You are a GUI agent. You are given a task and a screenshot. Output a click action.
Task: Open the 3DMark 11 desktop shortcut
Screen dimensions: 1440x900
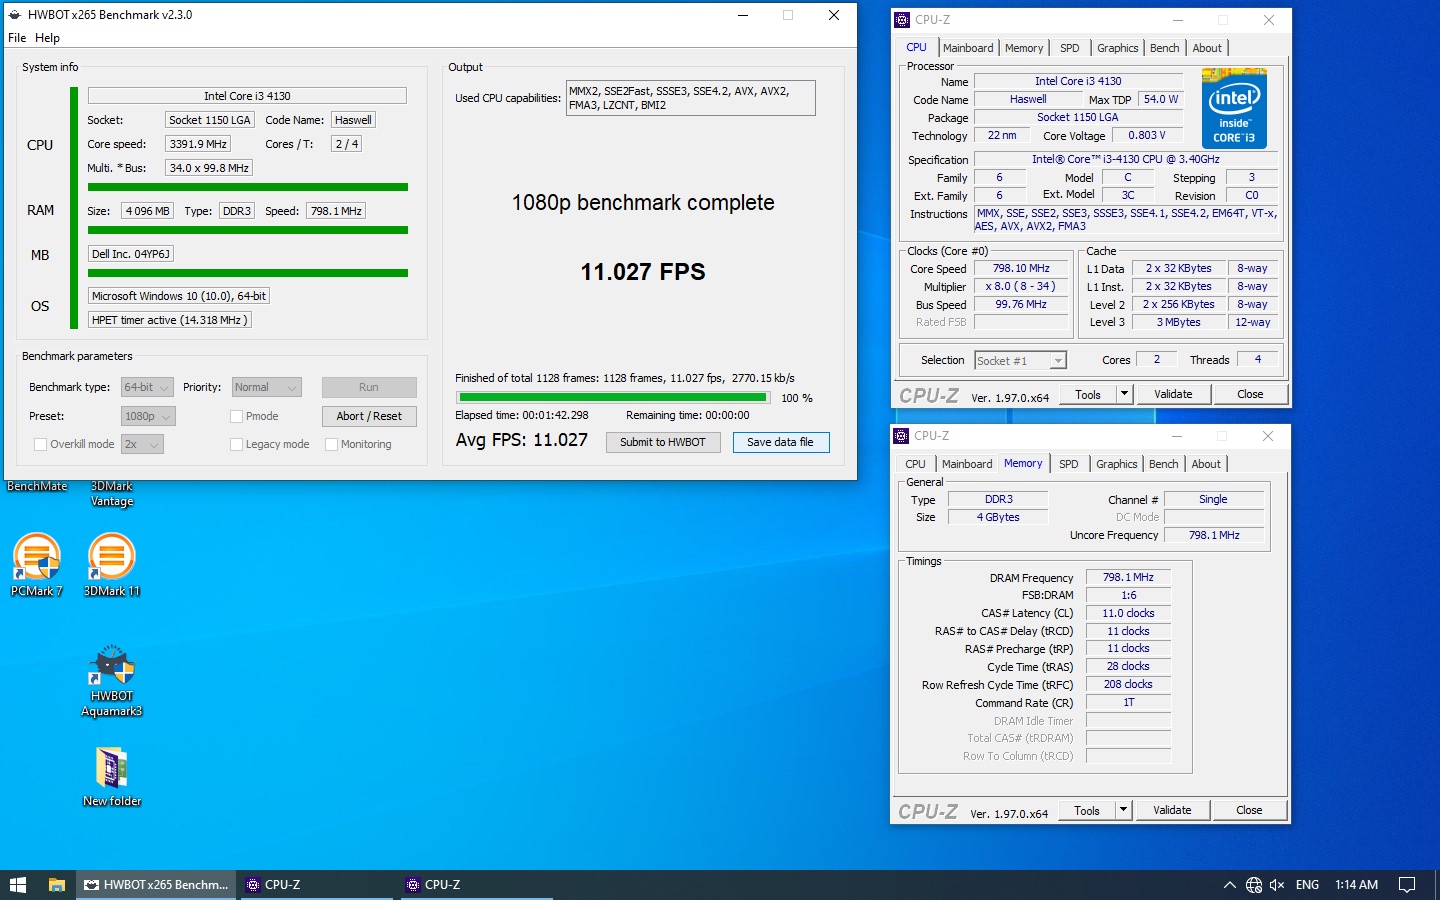[x=112, y=565]
